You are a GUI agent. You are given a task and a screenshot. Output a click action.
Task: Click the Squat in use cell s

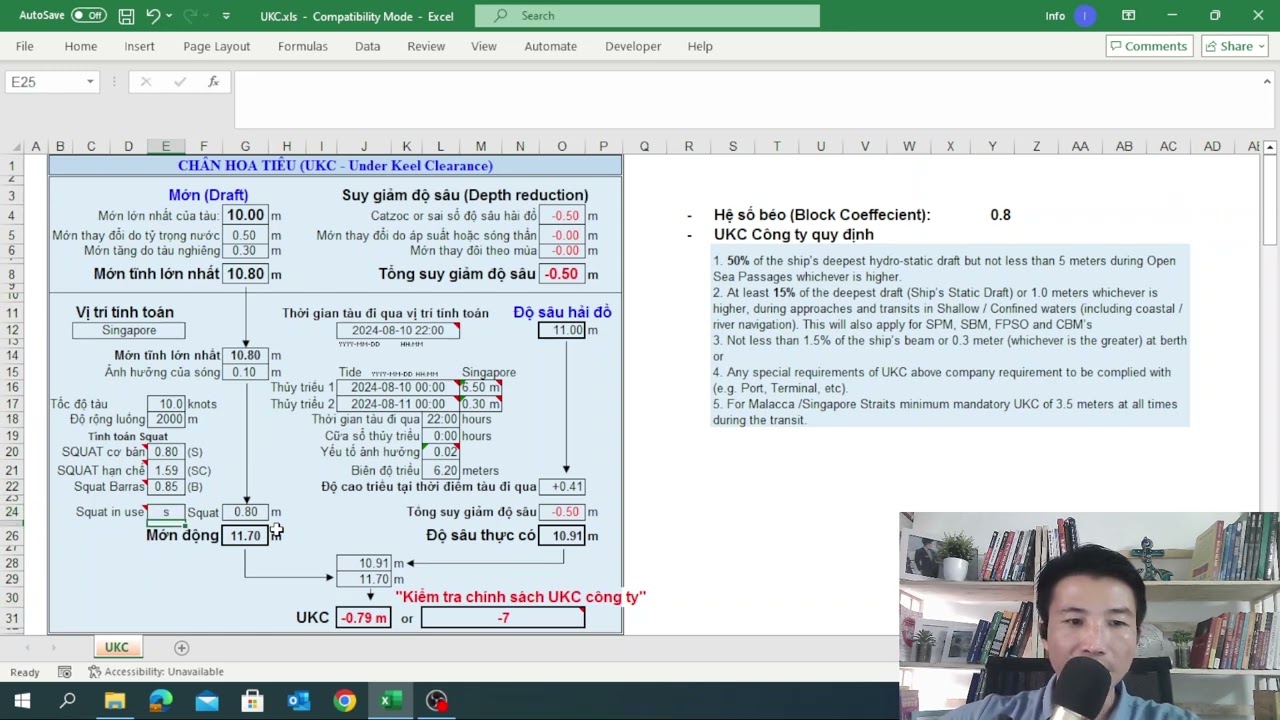click(x=166, y=512)
